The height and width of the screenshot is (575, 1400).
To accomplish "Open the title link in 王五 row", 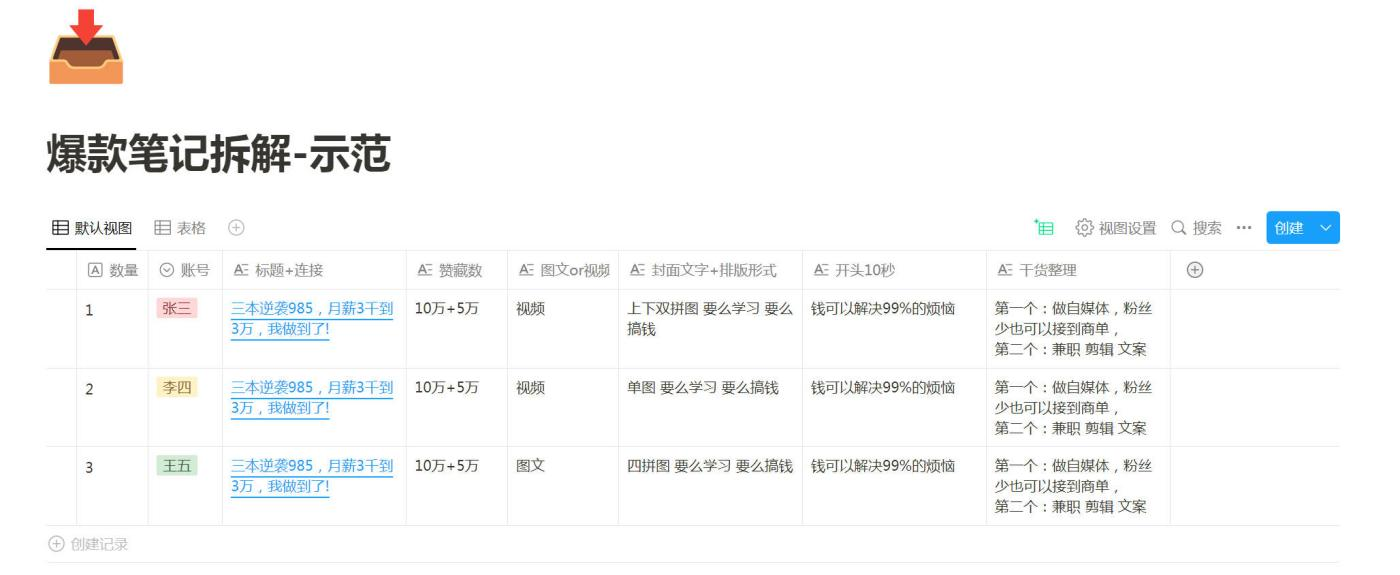I will pyautogui.click(x=311, y=476).
